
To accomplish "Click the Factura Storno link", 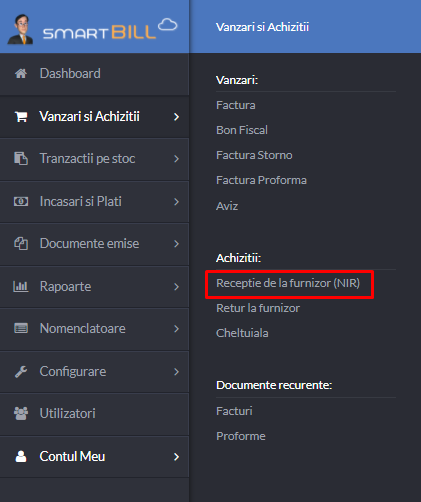I will click(254, 155).
